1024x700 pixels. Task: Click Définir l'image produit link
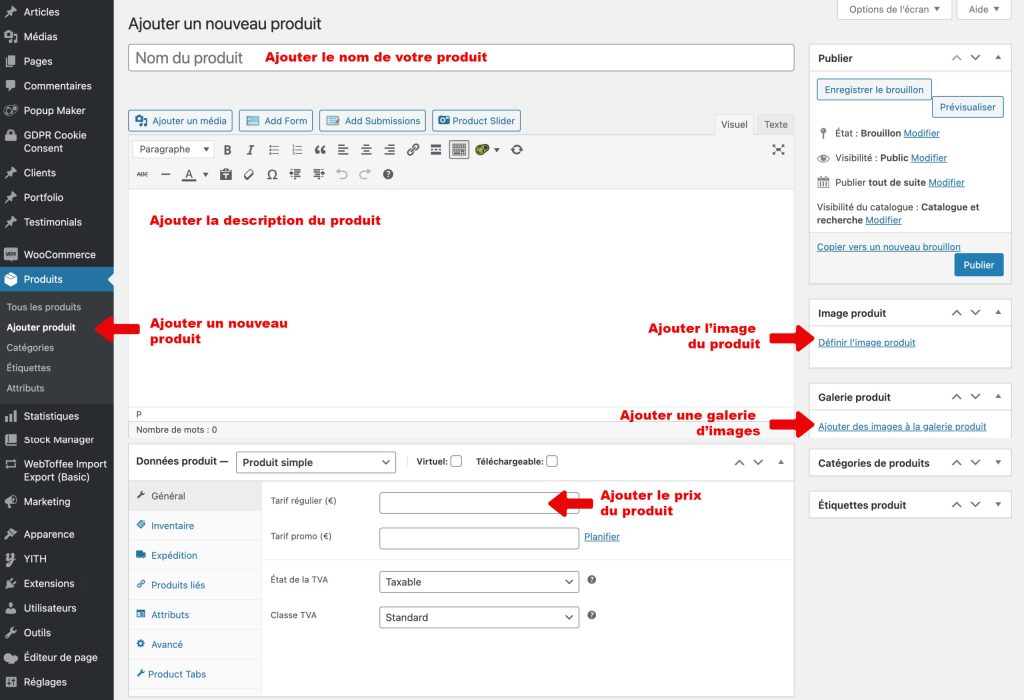click(867, 342)
